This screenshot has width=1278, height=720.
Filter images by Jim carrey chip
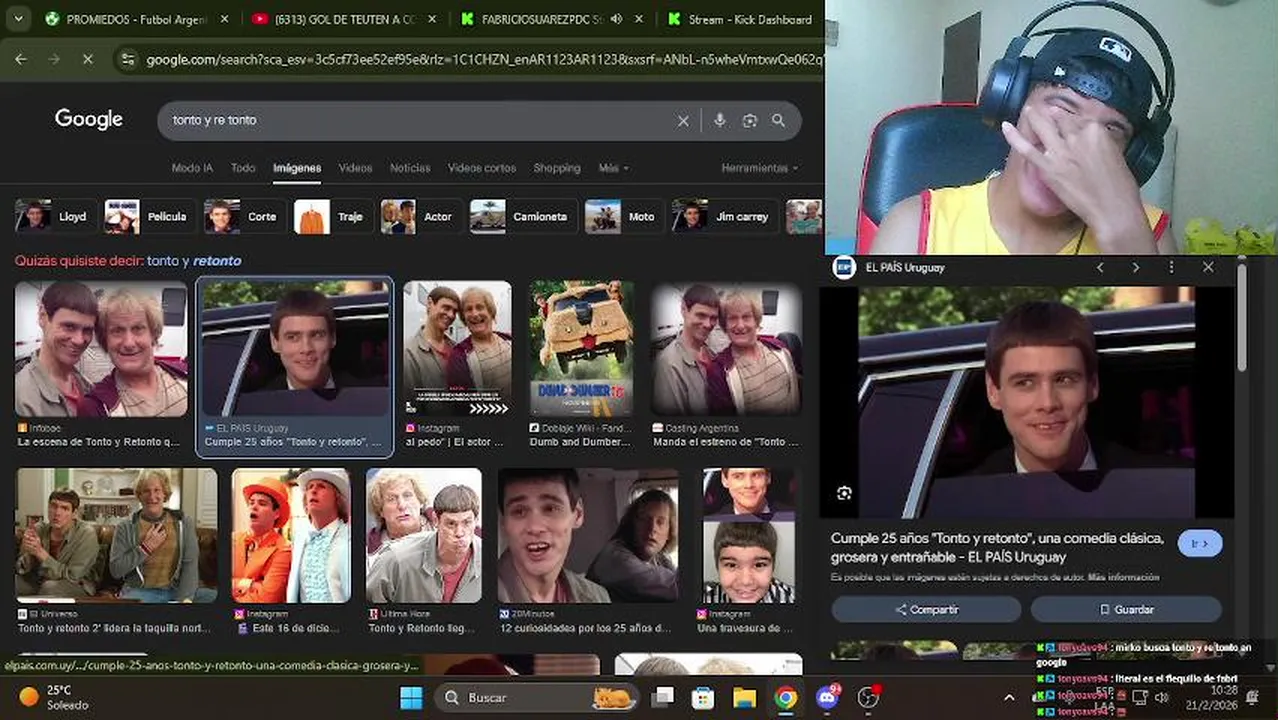[725, 216]
